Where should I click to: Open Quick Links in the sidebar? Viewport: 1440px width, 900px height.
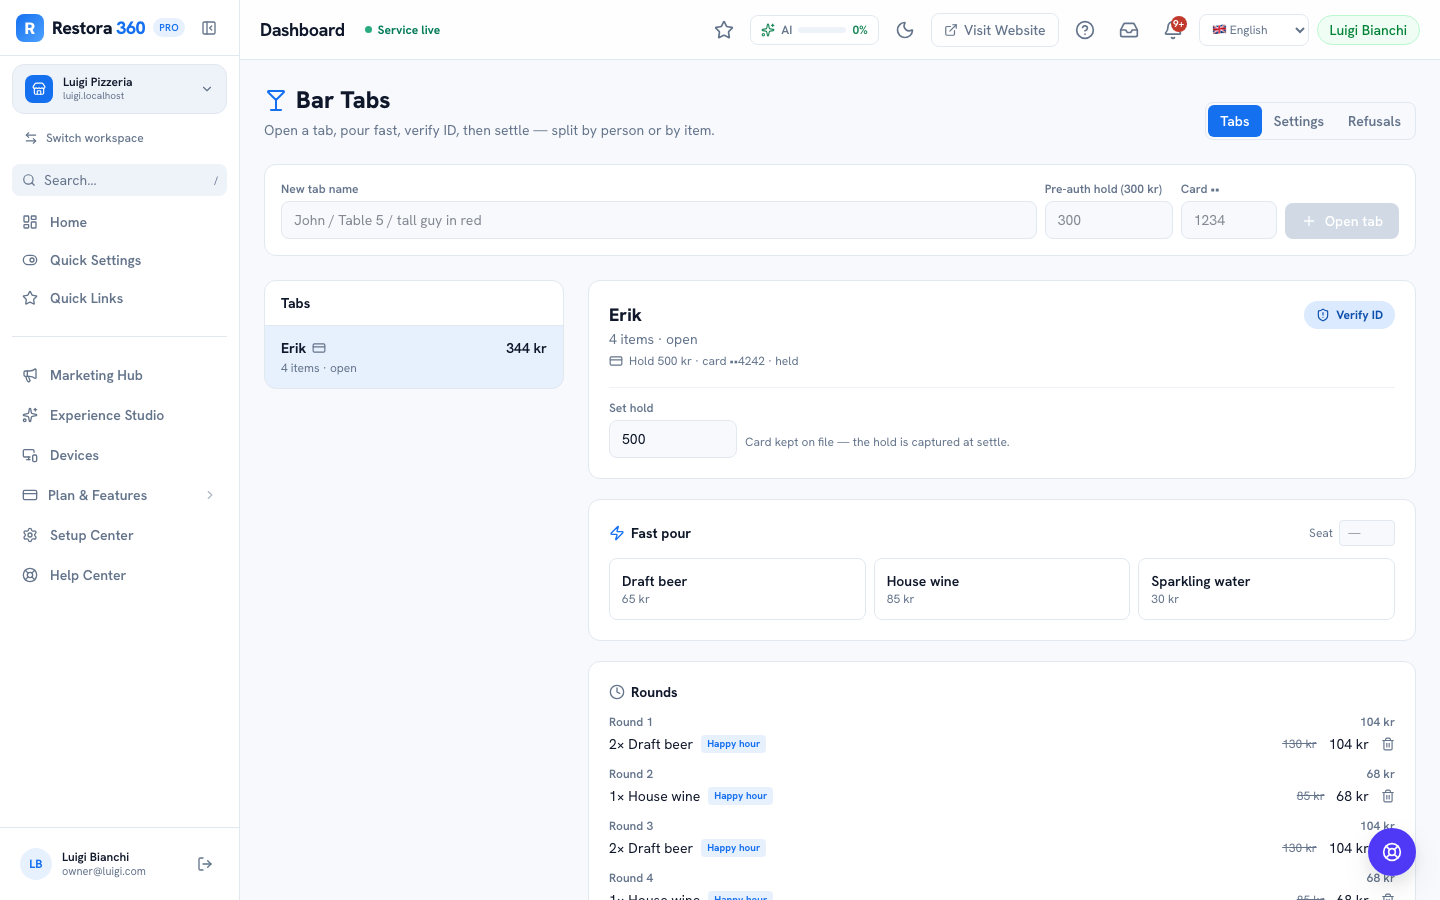119,298
